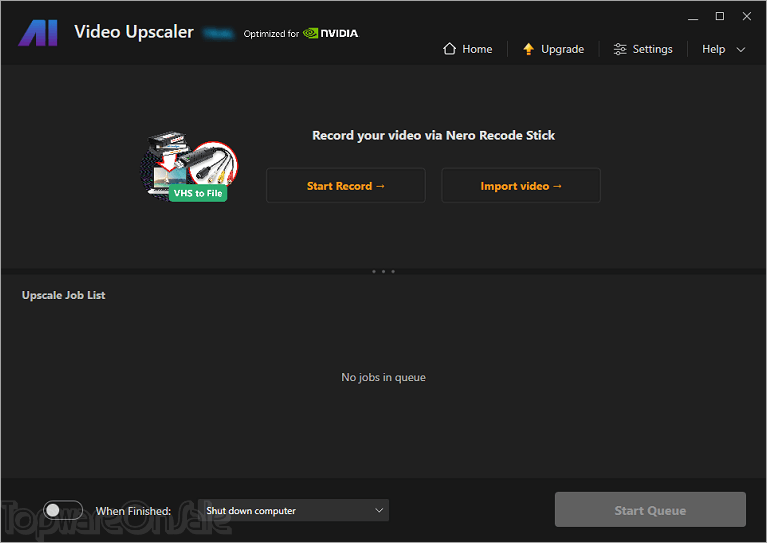Click the Upscale Job List heading
Viewport: 767px width, 543px height.
pos(64,295)
